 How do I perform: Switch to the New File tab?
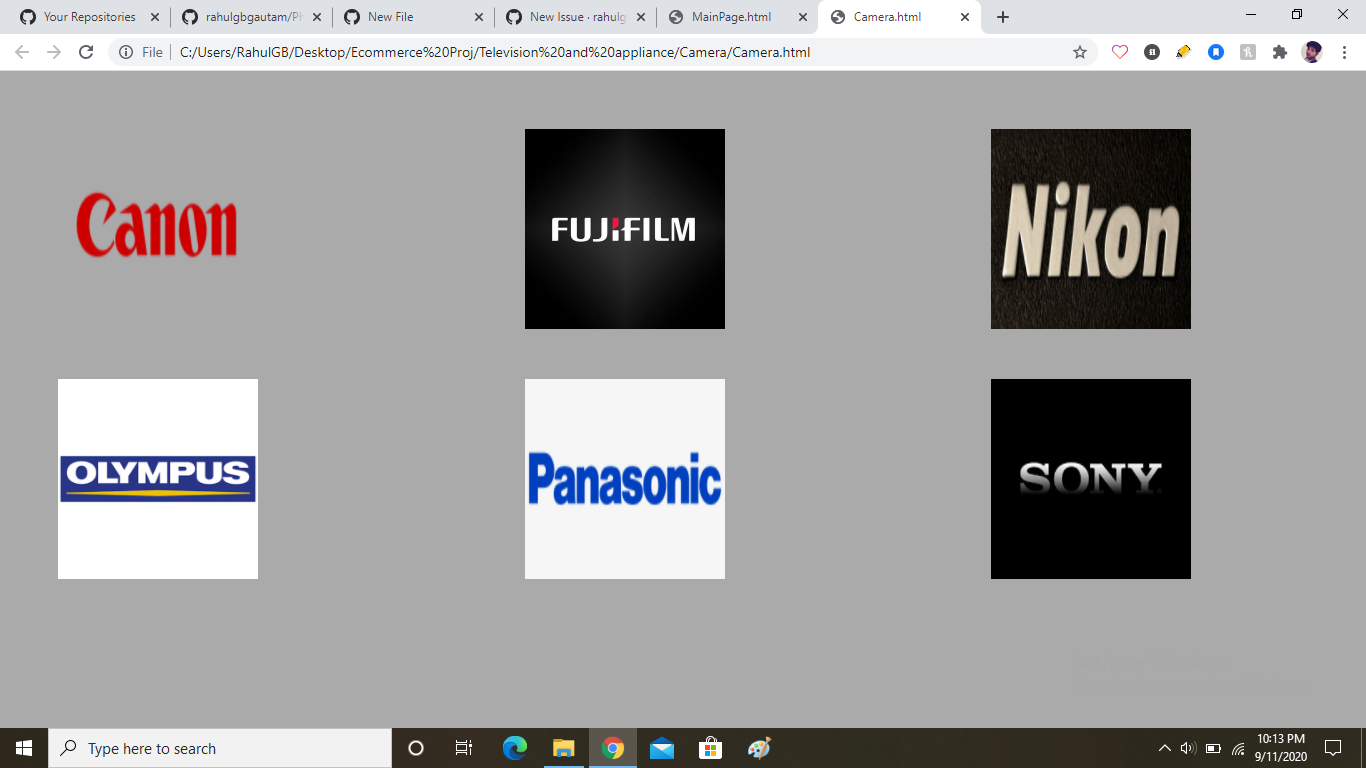click(413, 17)
